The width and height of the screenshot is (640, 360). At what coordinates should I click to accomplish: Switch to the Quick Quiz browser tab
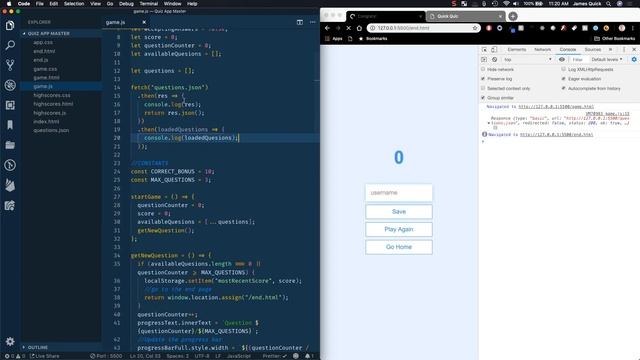click(466, 16)
